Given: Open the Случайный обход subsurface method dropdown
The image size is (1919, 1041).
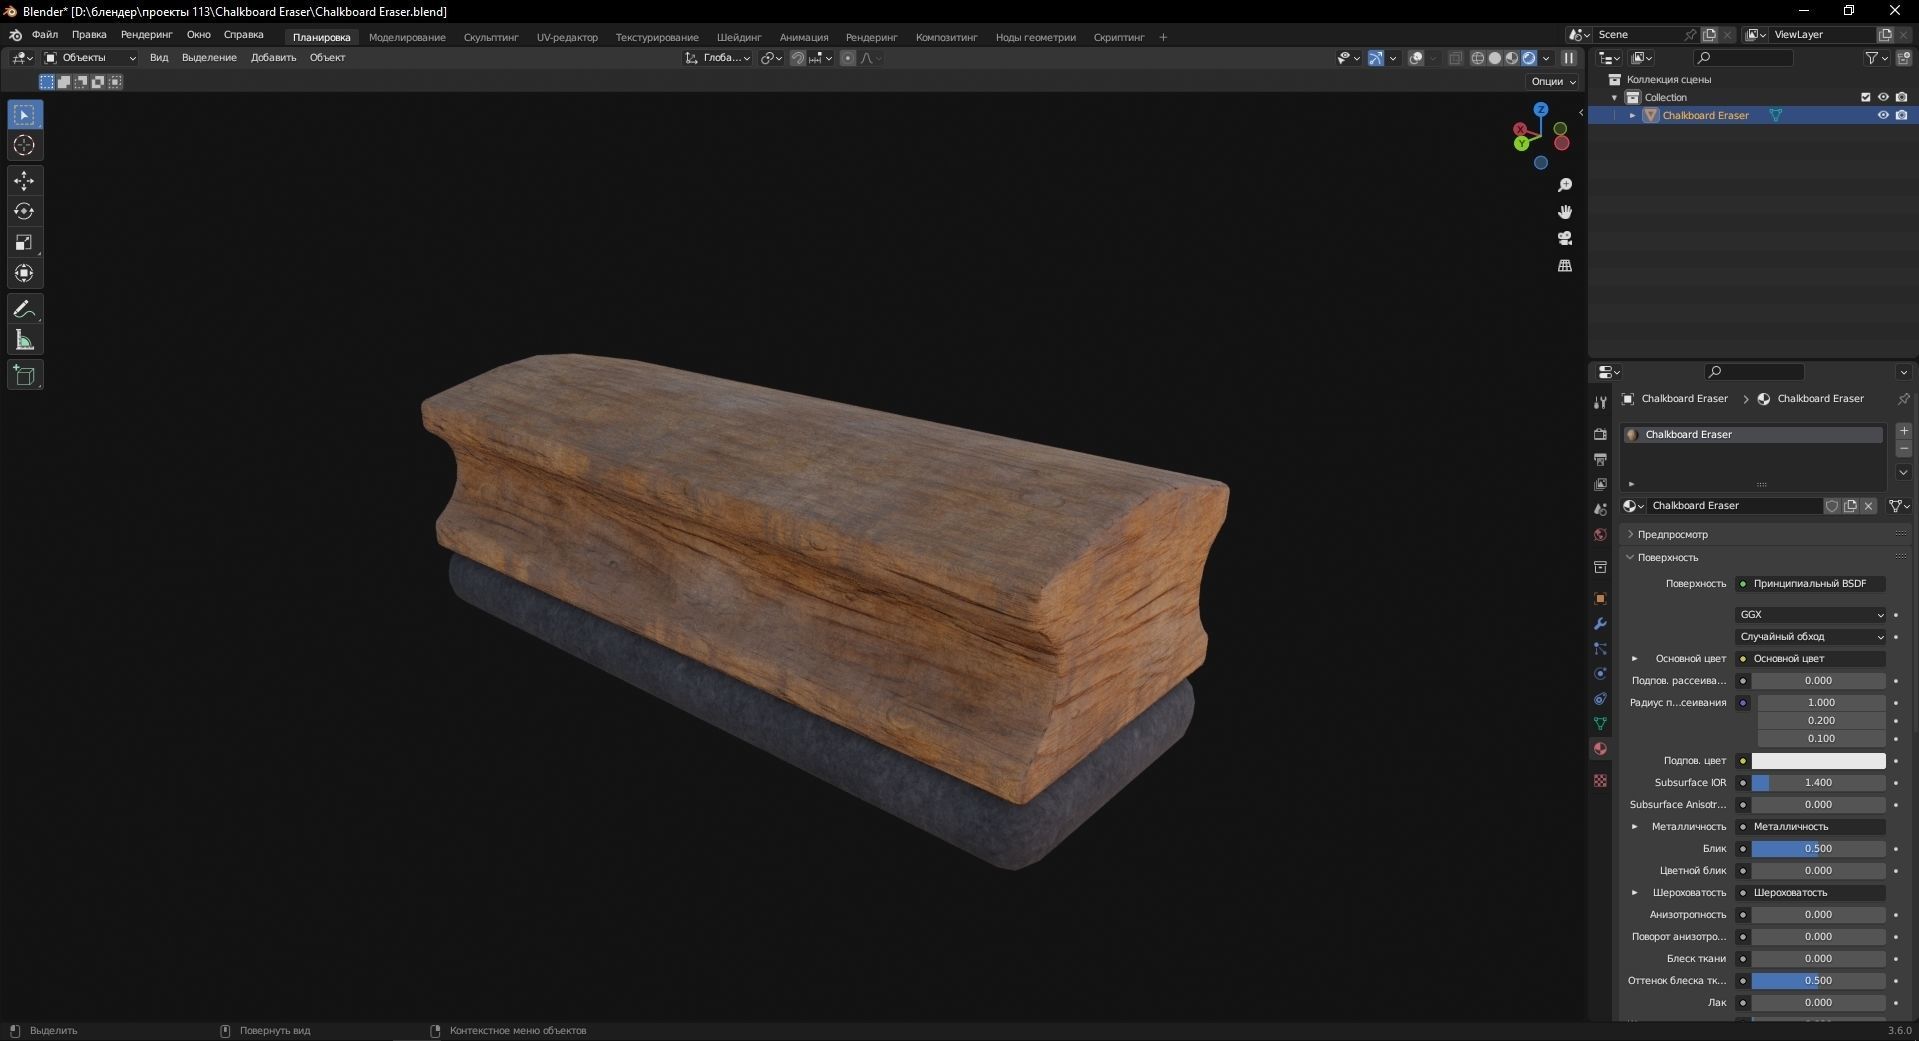Looking at the screenshot, I should (1810, 637).
